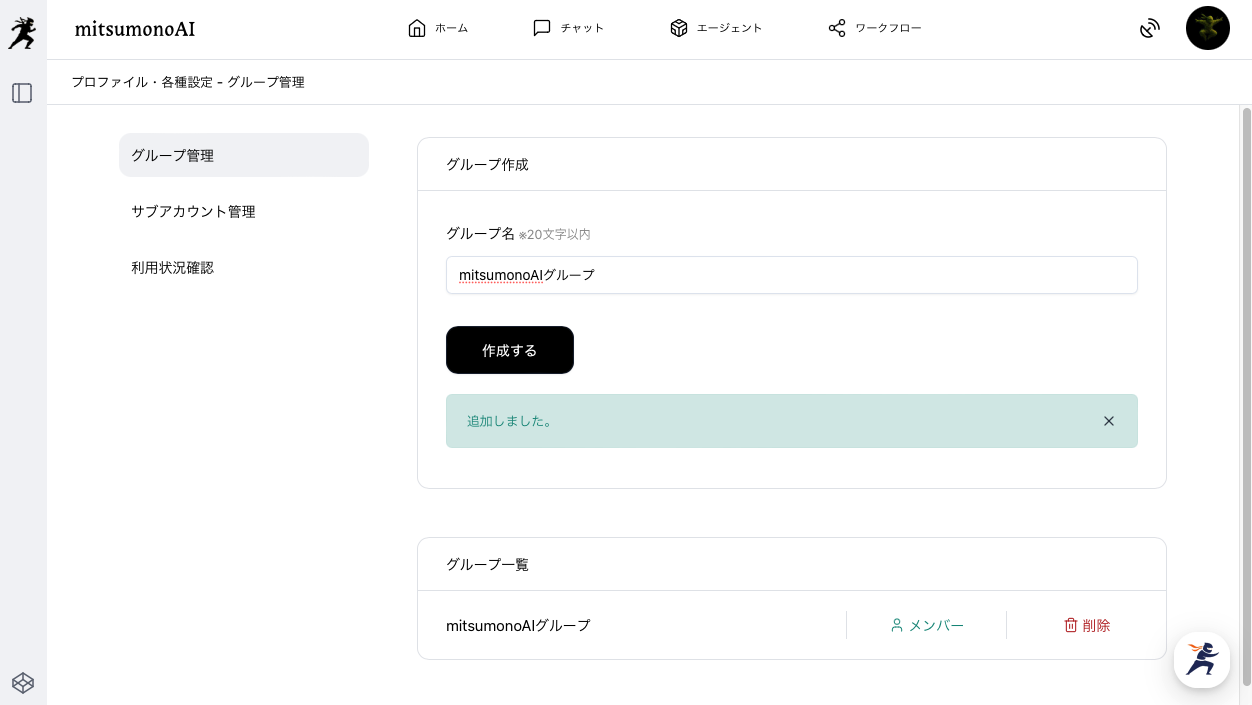Open the user profile avatar
The height and width of the screenshot is (705, 1252).
pos(1207,28)
